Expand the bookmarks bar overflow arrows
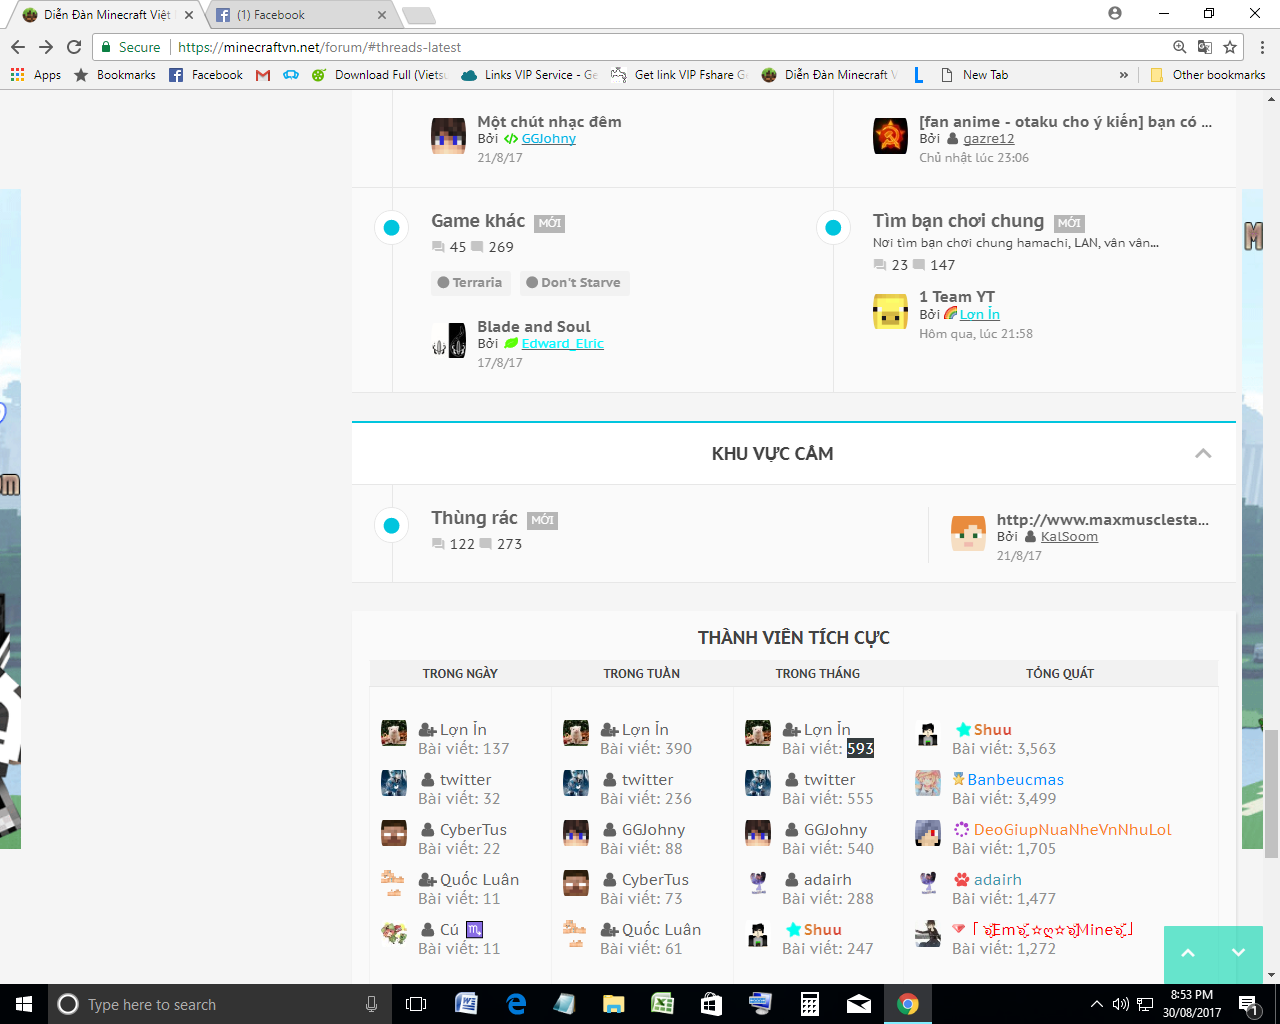Viewport: 1280px width, 1024px height. coord(1123,74)
